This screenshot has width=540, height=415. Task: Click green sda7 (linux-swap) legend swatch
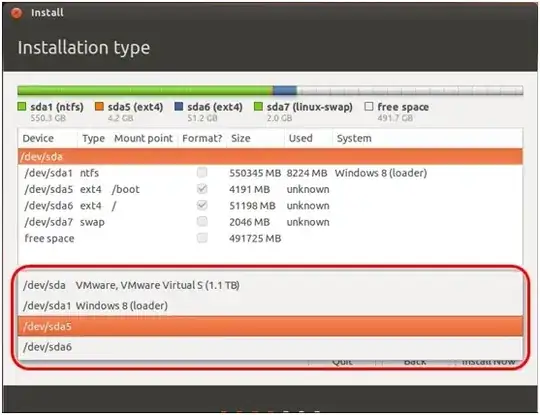(258, 106)
